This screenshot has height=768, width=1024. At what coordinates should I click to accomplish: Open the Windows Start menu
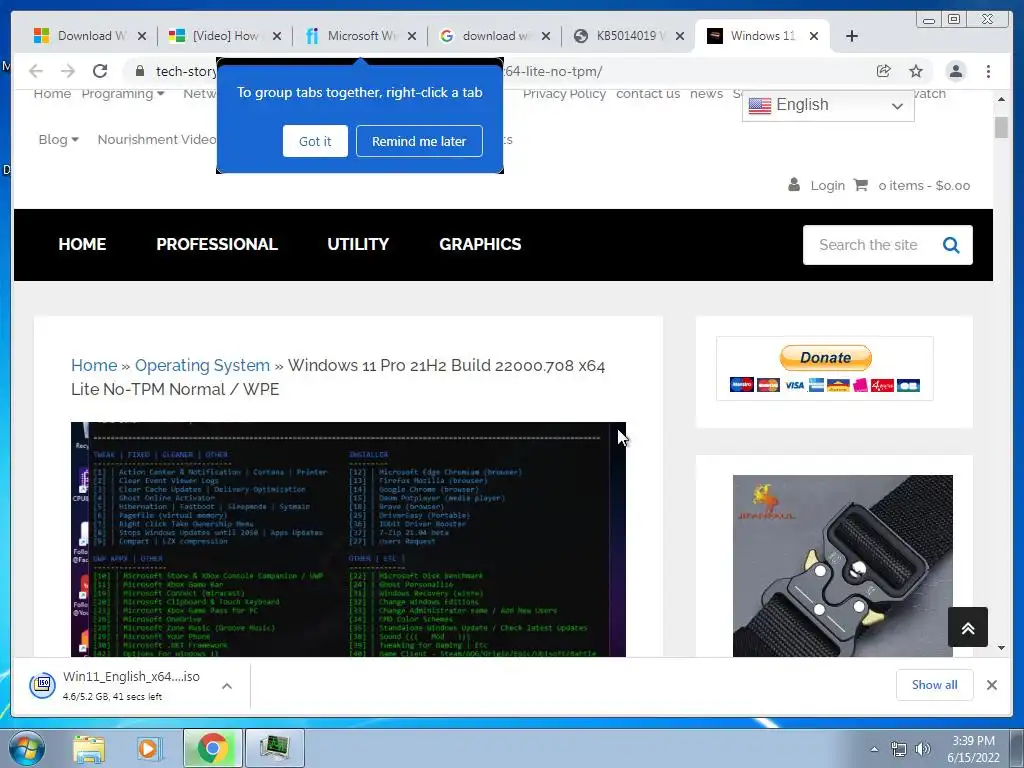[26, 748]
